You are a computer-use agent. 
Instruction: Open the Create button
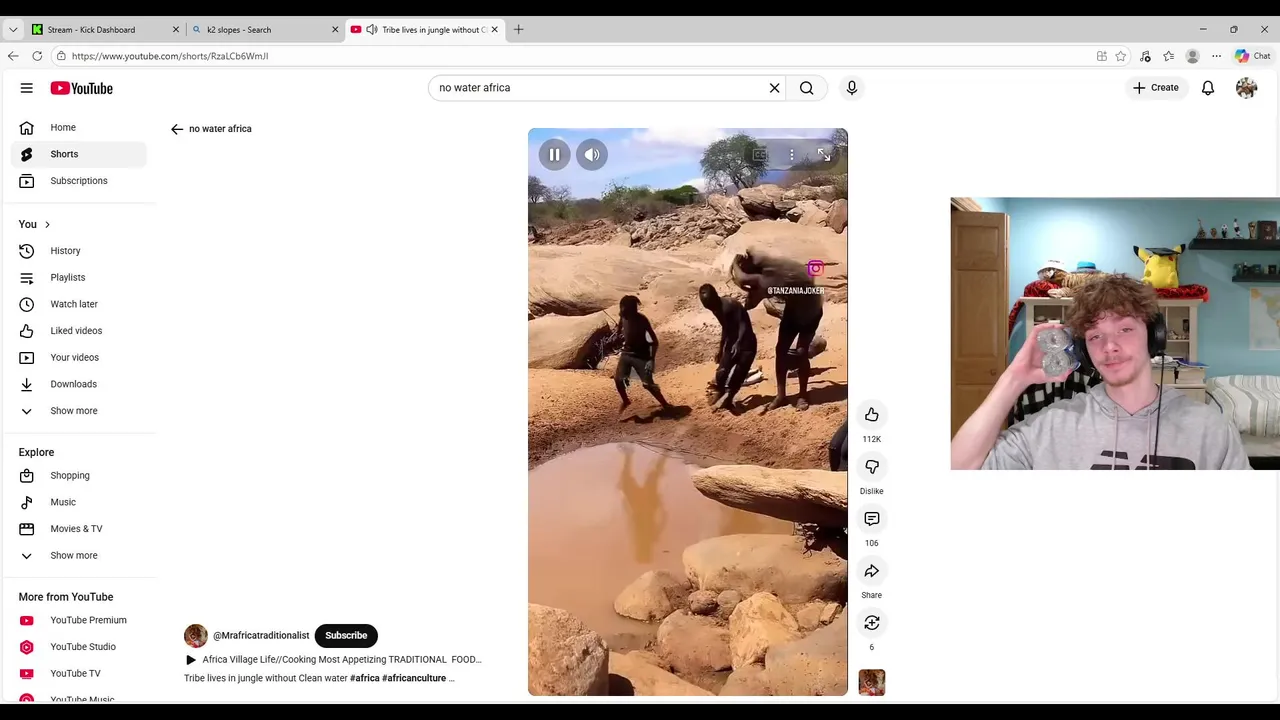click(1155, 88)
